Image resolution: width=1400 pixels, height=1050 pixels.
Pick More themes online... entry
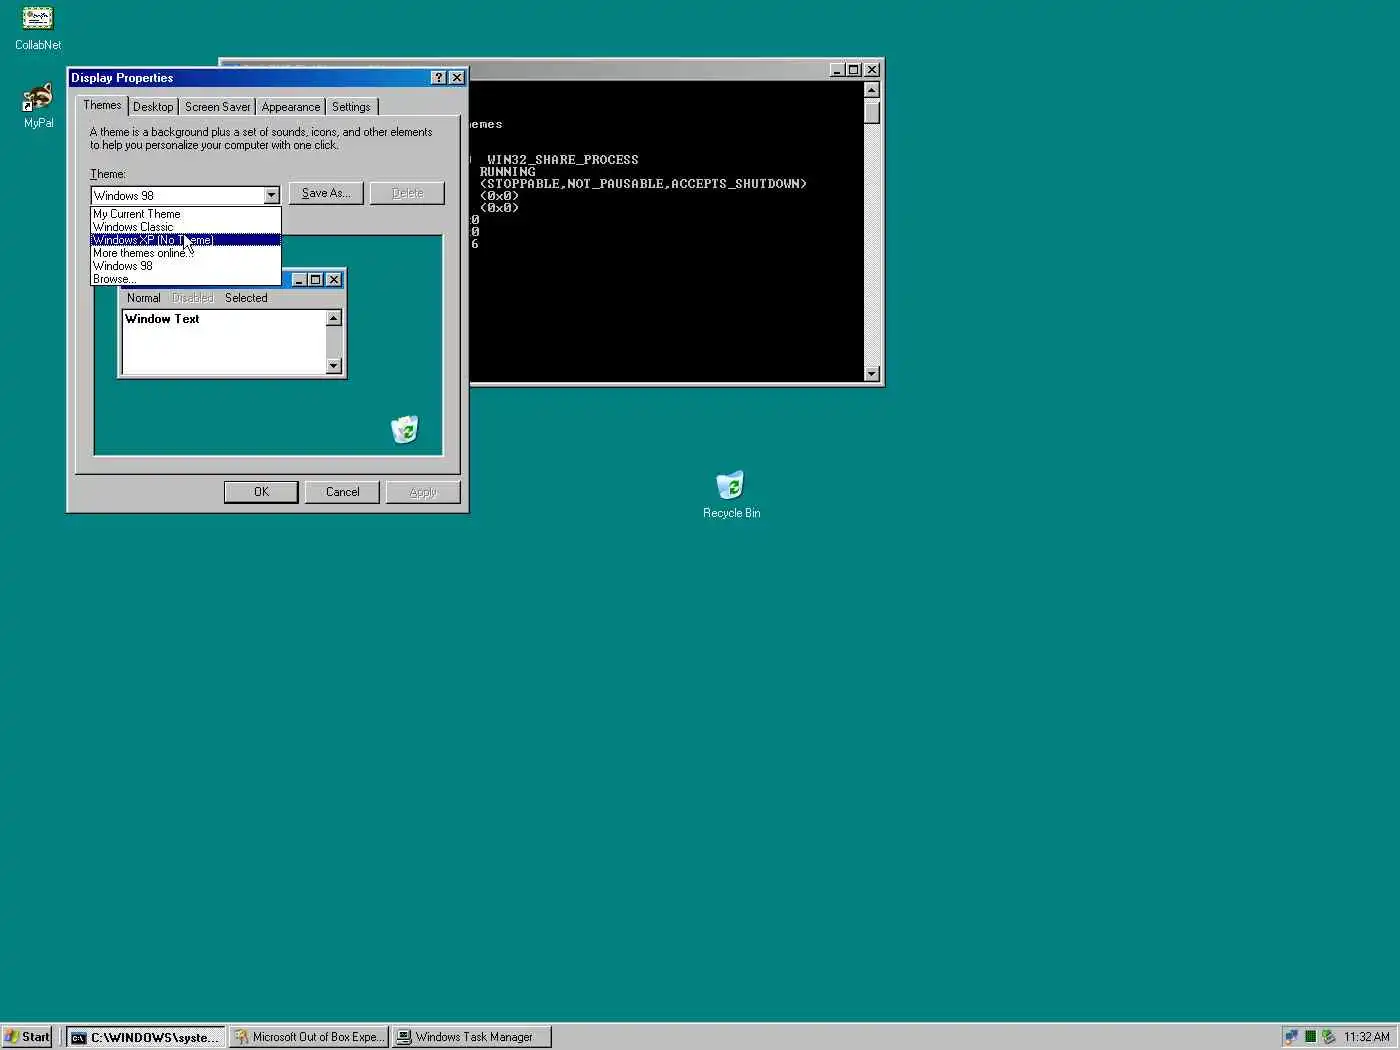[186, 253]
